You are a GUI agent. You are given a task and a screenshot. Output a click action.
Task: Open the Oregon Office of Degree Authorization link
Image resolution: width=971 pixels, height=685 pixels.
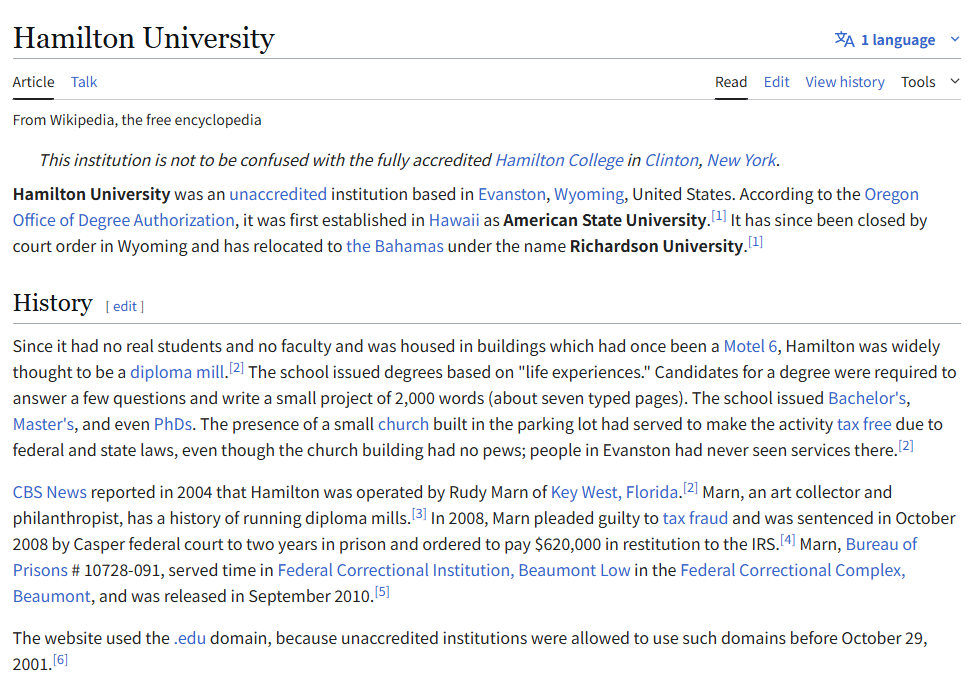(123, 220)
